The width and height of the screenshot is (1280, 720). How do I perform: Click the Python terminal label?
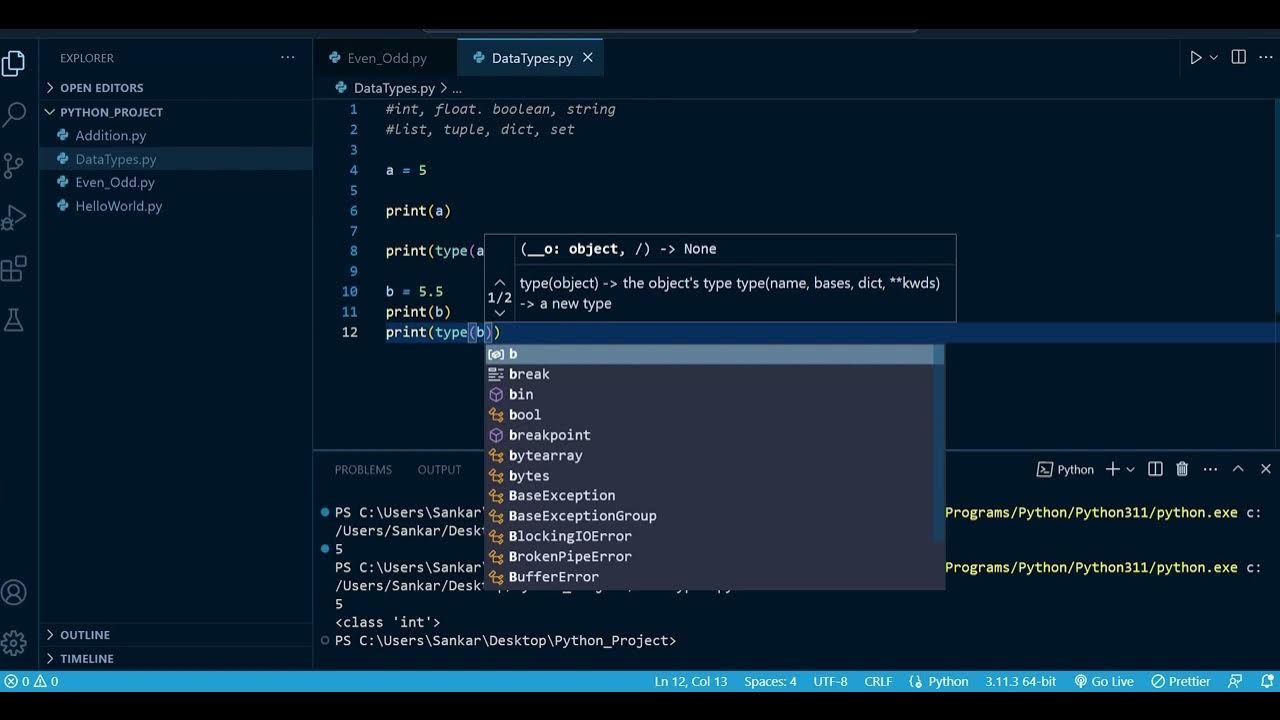(1066, 470)
